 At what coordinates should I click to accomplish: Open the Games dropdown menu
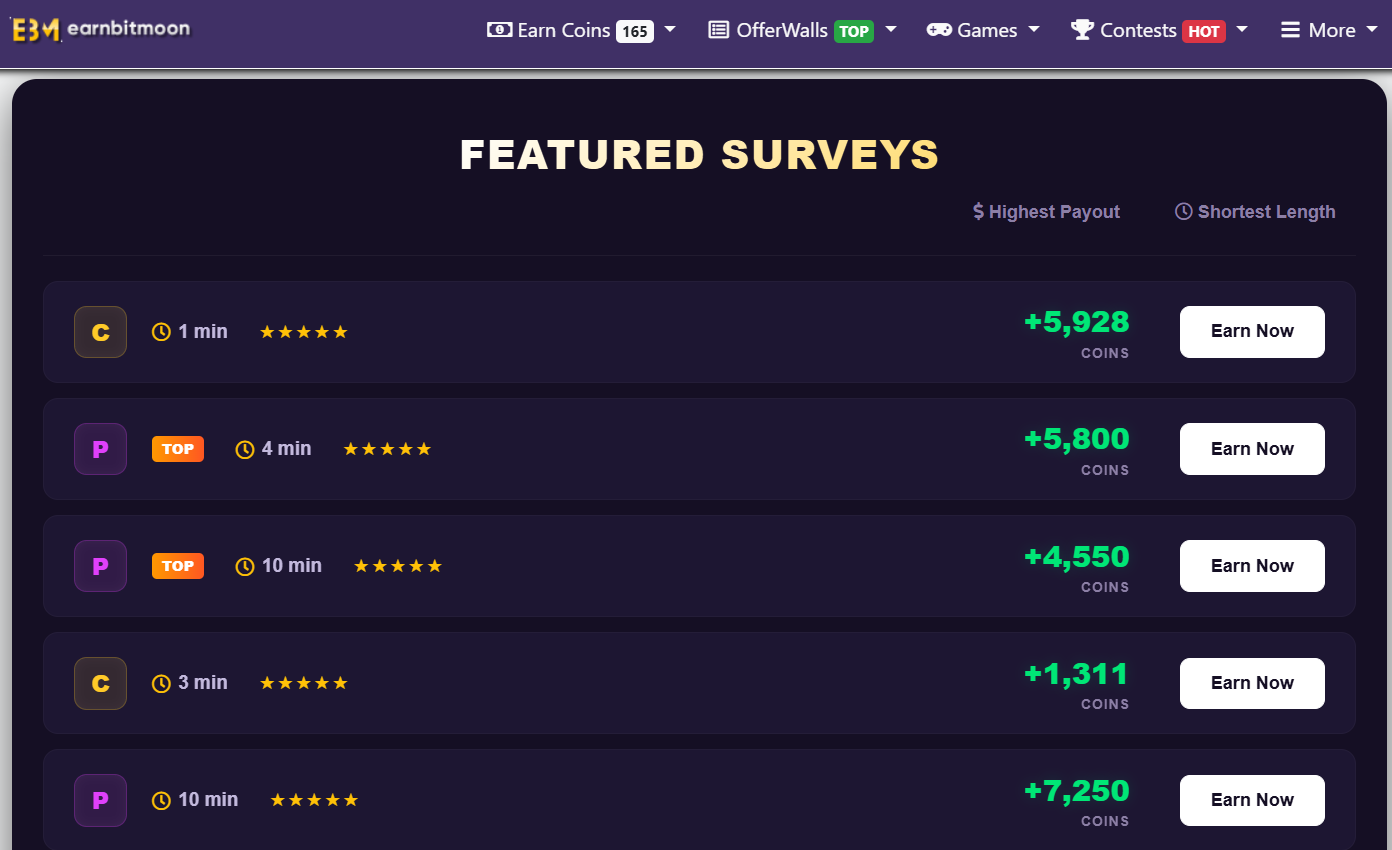pyautogui.click(x=983, y=30)
